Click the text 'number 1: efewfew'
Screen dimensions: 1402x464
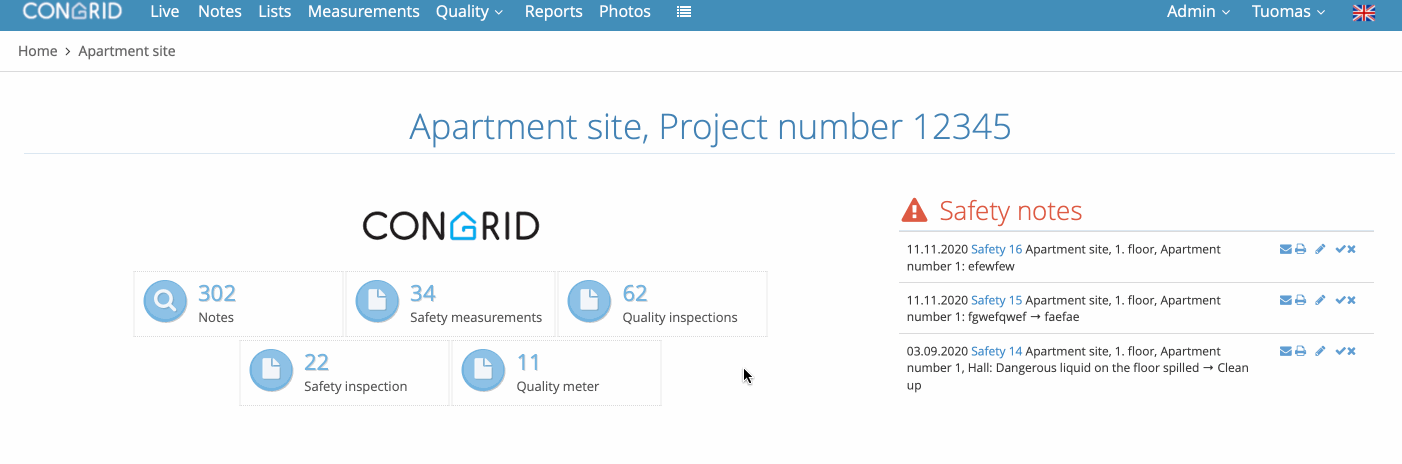[959, 266]
